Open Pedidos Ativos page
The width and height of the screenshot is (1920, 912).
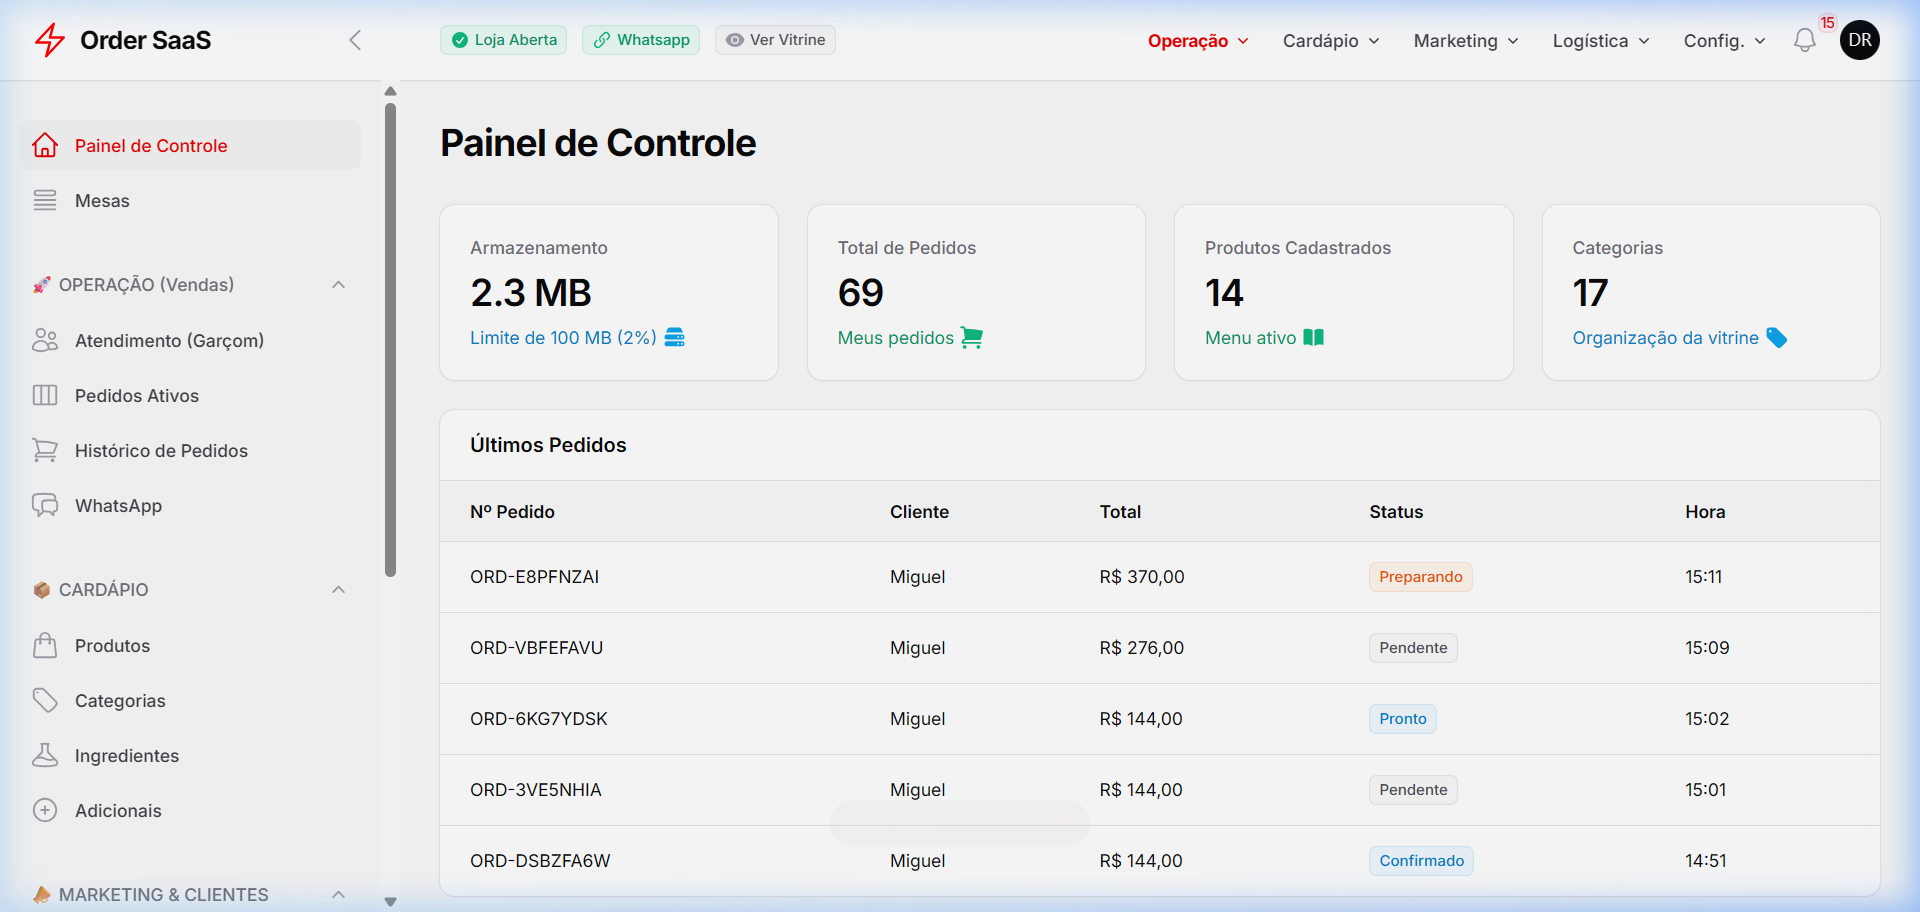coord(190,395)
